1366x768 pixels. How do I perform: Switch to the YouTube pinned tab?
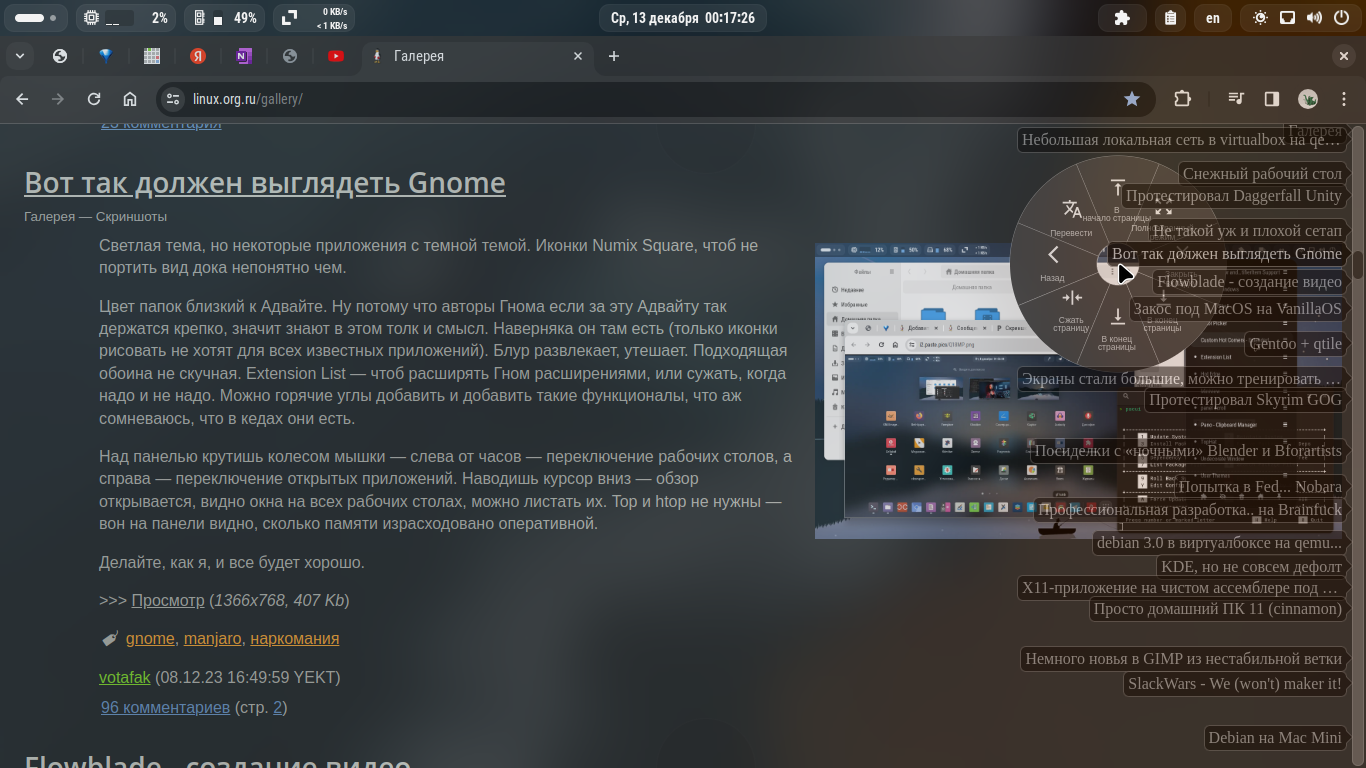click(x=336, y=56)
